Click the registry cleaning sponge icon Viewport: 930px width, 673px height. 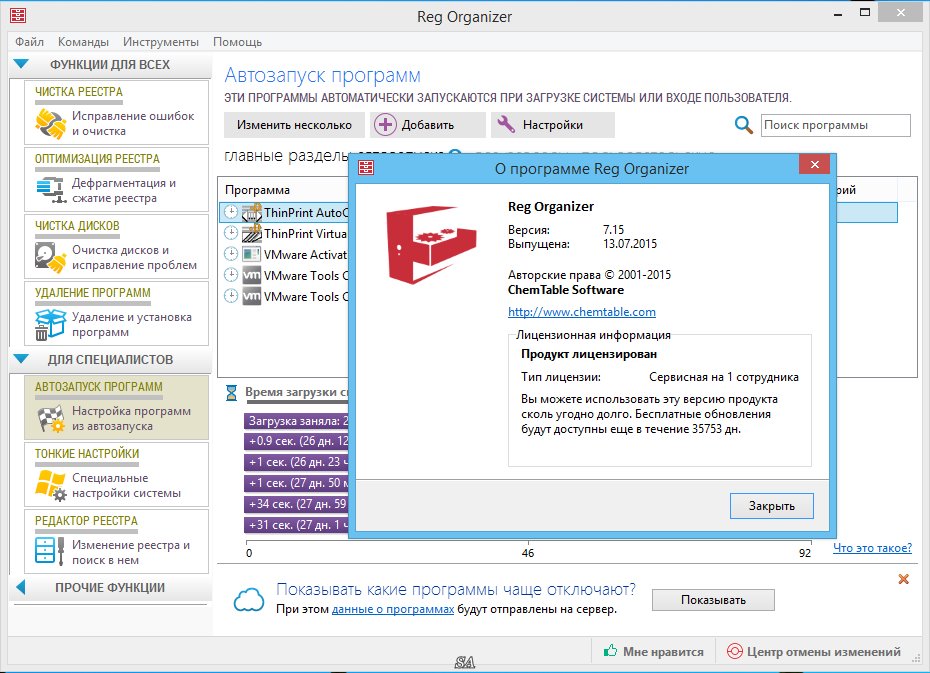point(50,123)
